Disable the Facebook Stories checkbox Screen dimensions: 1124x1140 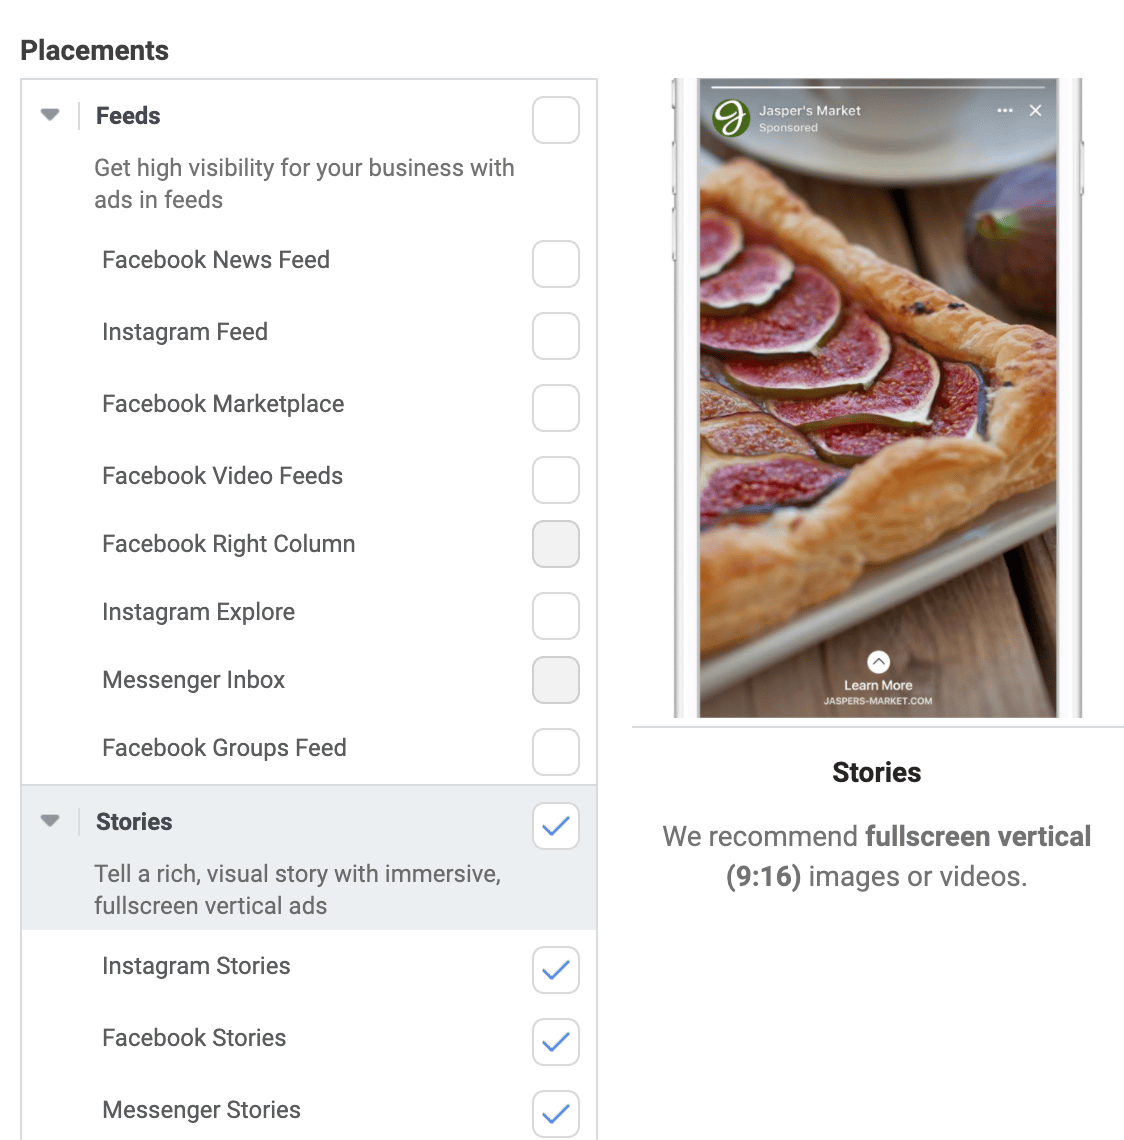(x=555, y=1042)
